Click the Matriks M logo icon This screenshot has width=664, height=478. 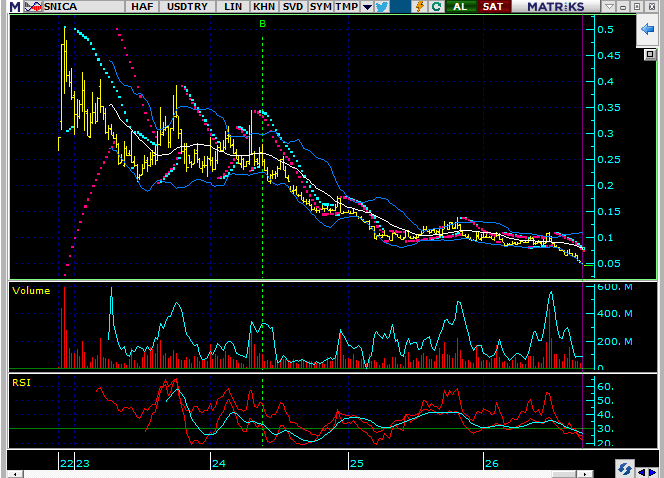(x=15, y=7)
